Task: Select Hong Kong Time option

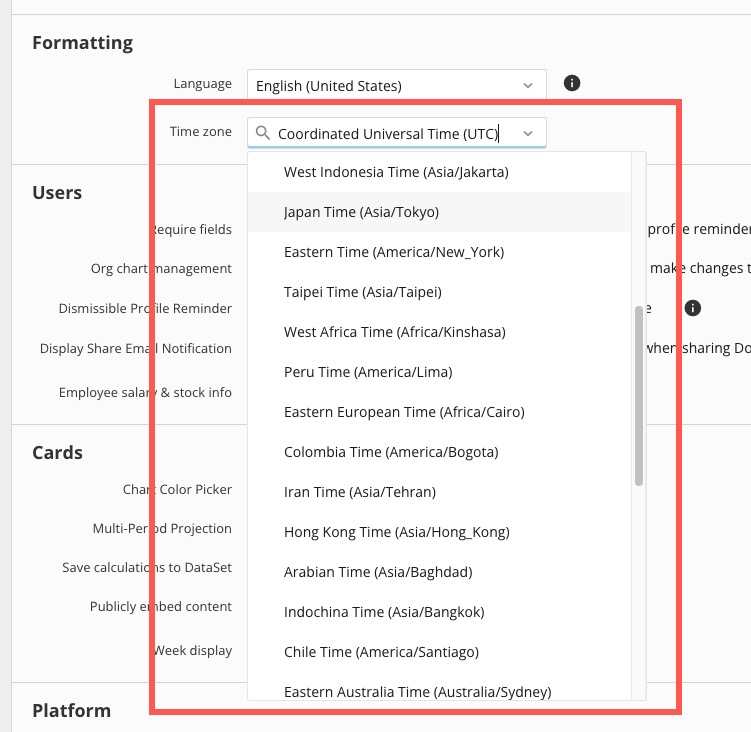Action: coord(396,532)
